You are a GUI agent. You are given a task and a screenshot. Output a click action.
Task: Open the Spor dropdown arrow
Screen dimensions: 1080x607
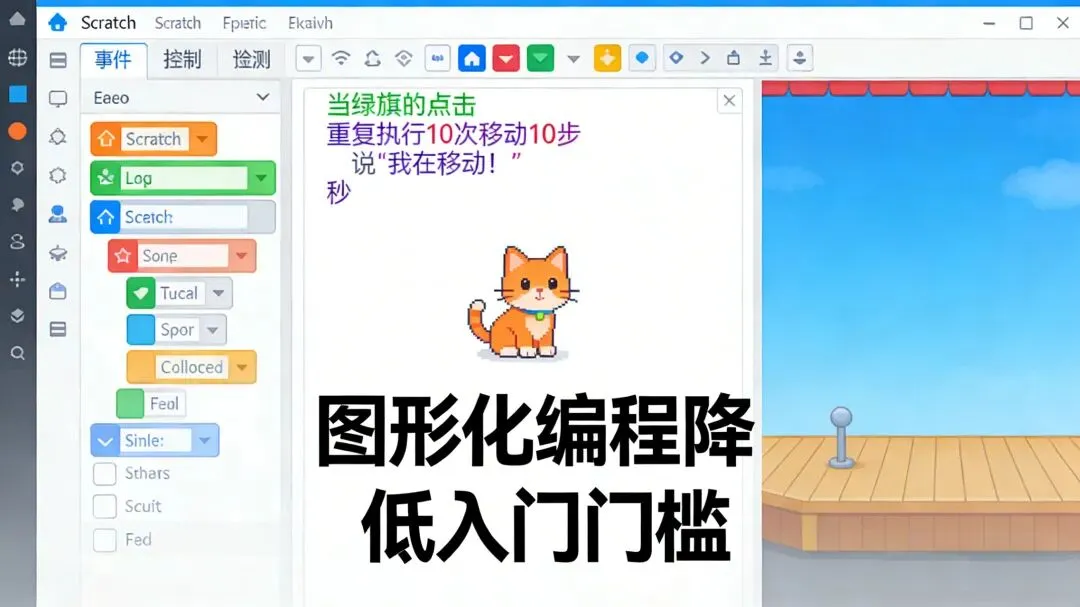(212, 330)
